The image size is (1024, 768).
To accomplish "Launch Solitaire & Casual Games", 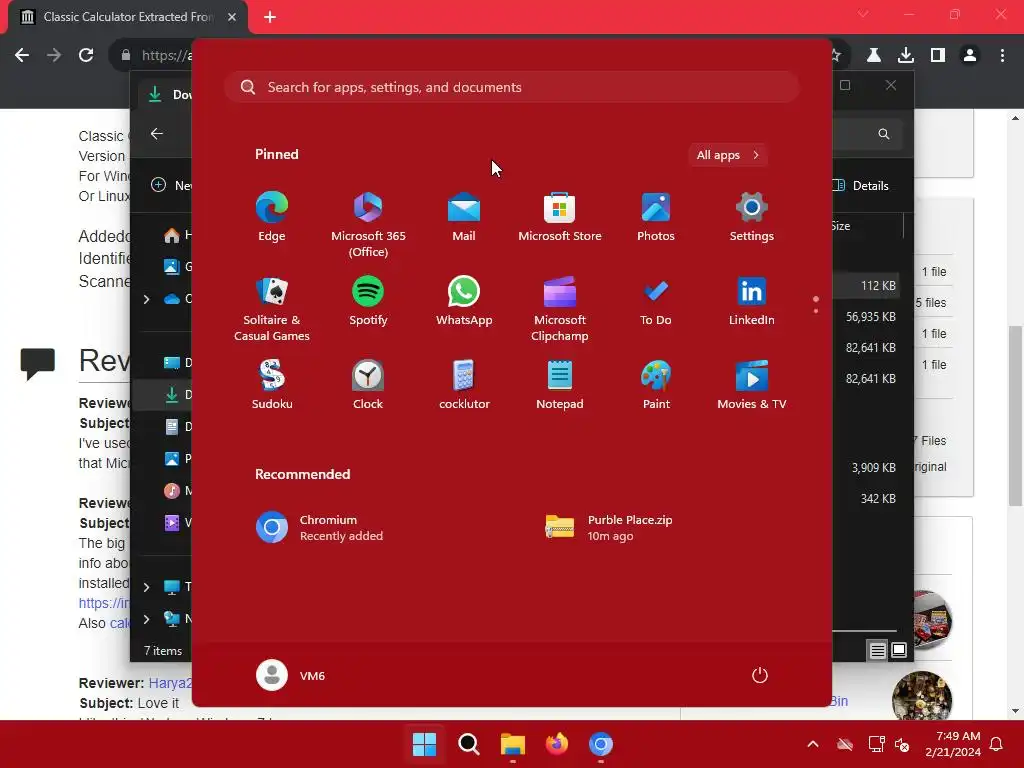I will pos(272,308).
